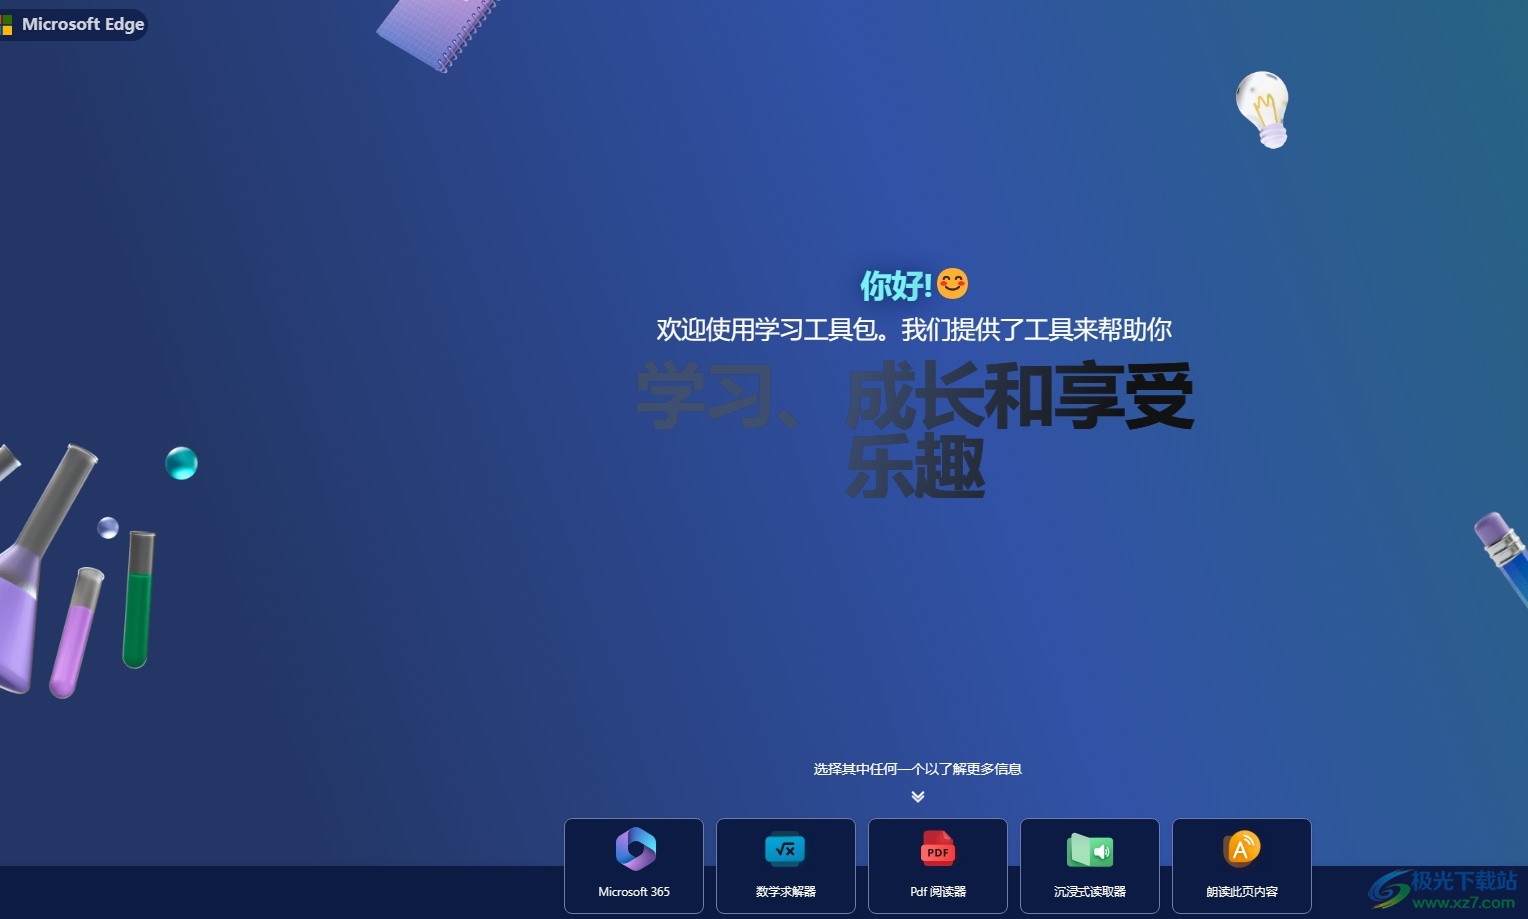Image resolution: width=1528 pixels, height=919 pixels.
Task: Click the Microsoft Edge text label
Action: 83,24
